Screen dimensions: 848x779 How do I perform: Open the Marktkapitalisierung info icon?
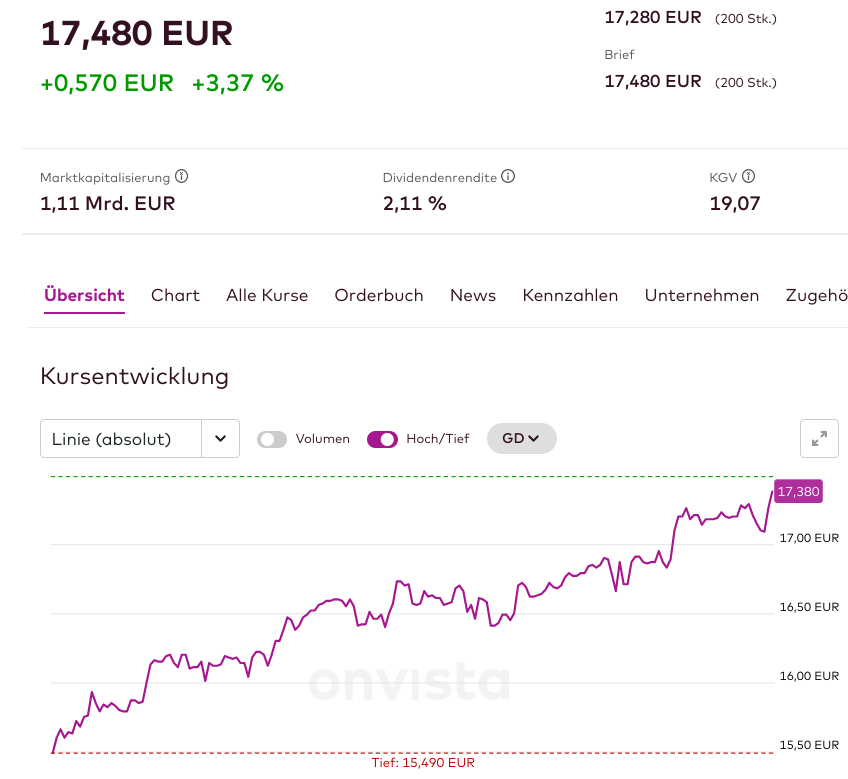pos(181,176)
